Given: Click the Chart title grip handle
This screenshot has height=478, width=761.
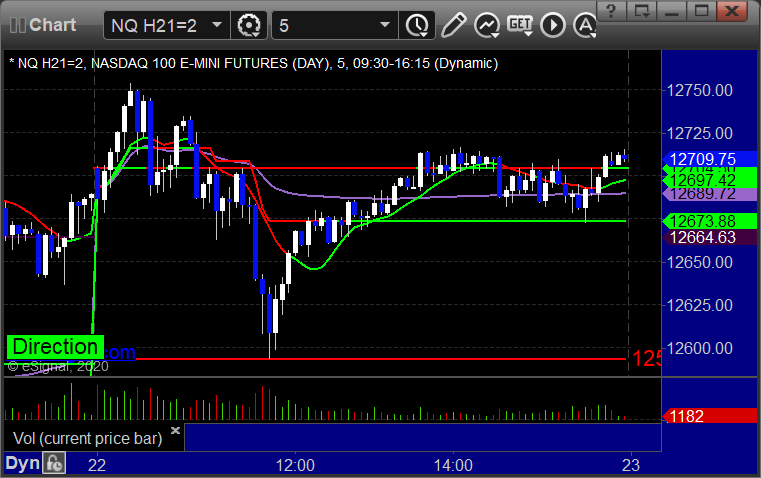Looking at the screenshot, I should 17,25.
